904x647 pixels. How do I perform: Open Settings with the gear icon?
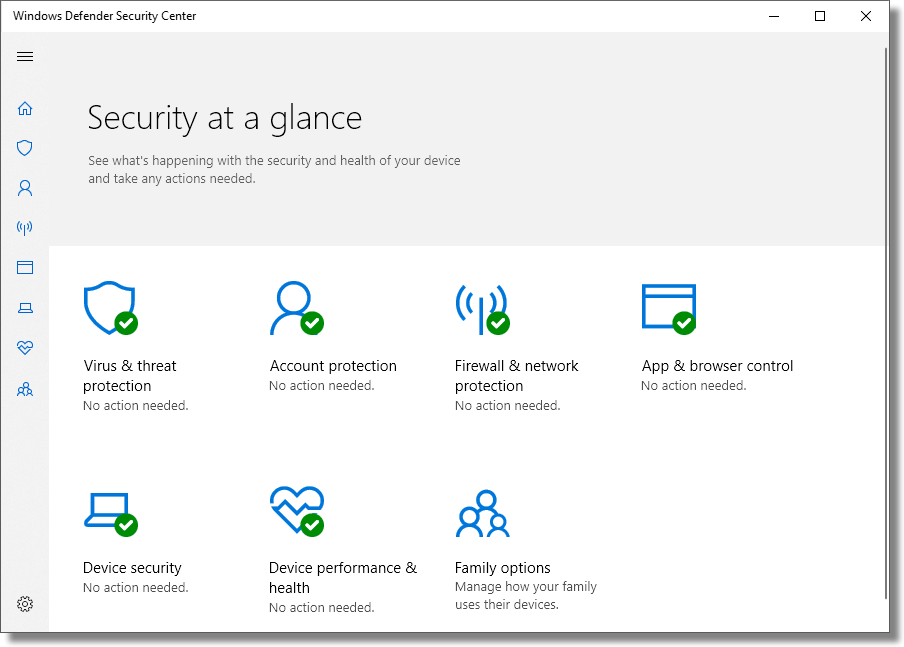(24, 604)
